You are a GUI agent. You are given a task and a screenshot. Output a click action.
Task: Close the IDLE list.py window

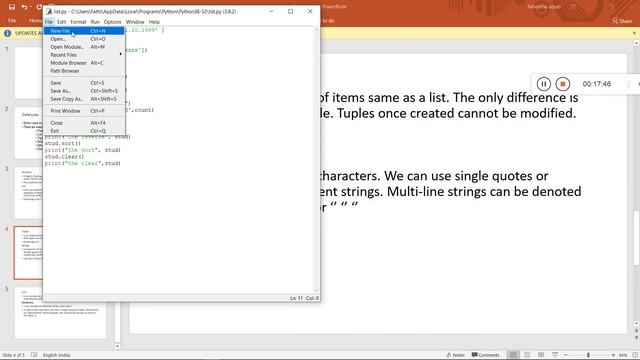coord(310,11)
